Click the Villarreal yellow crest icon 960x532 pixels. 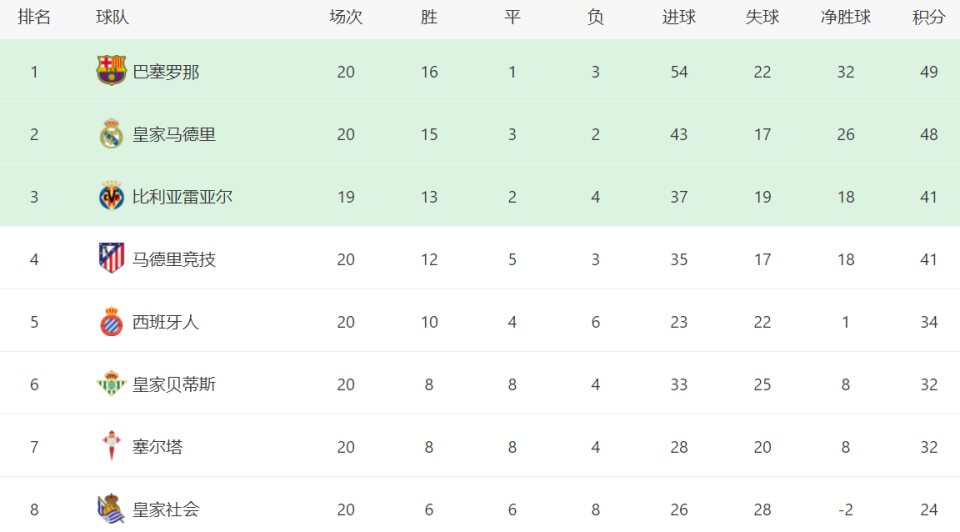111,196
